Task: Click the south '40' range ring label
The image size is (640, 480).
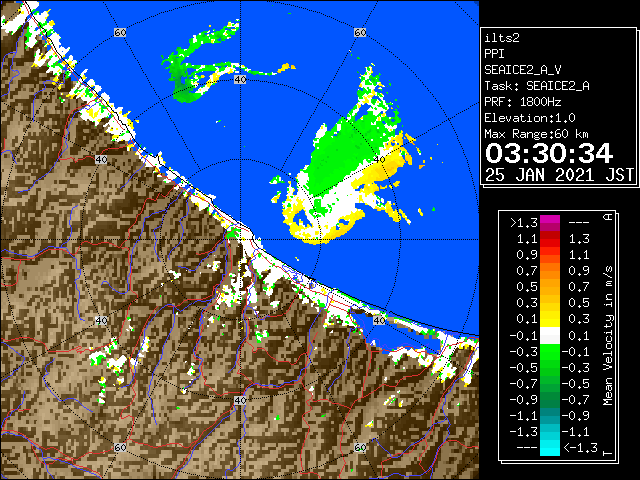Action: pyautogui.click(x=240, y=400)
